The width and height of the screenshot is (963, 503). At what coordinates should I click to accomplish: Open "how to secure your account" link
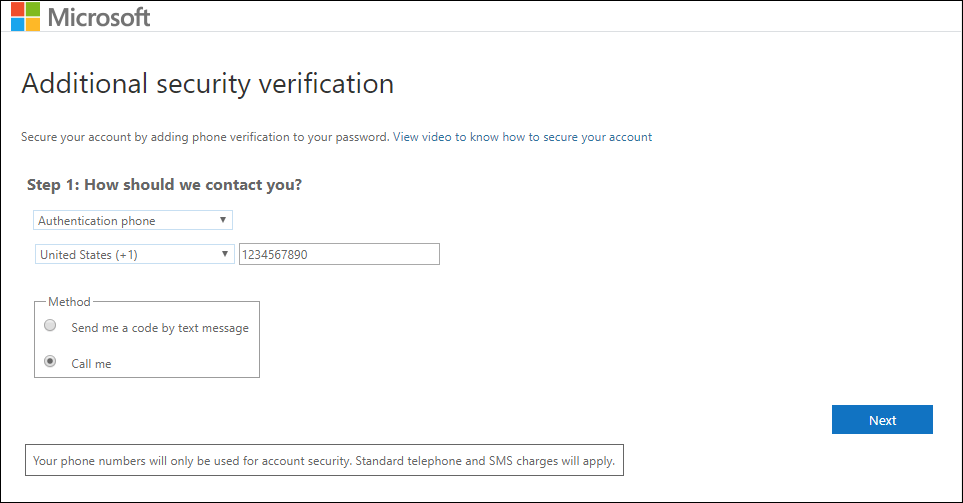coord(577,137)
